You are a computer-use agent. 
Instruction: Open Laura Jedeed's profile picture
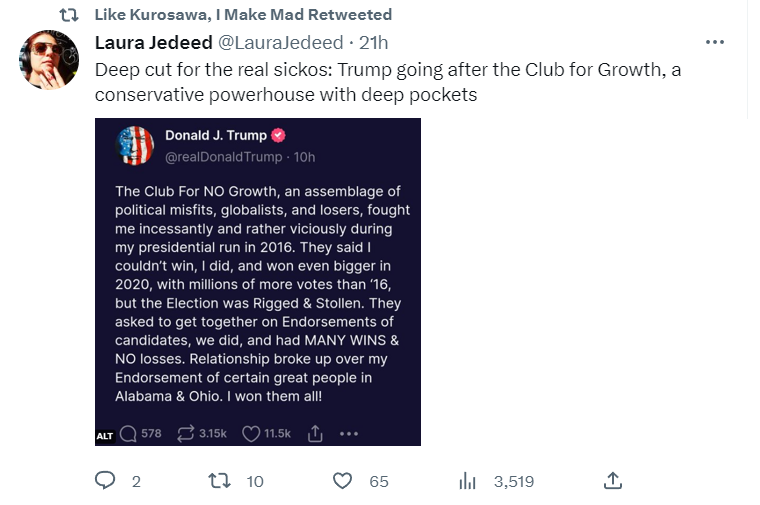[49, 60]
